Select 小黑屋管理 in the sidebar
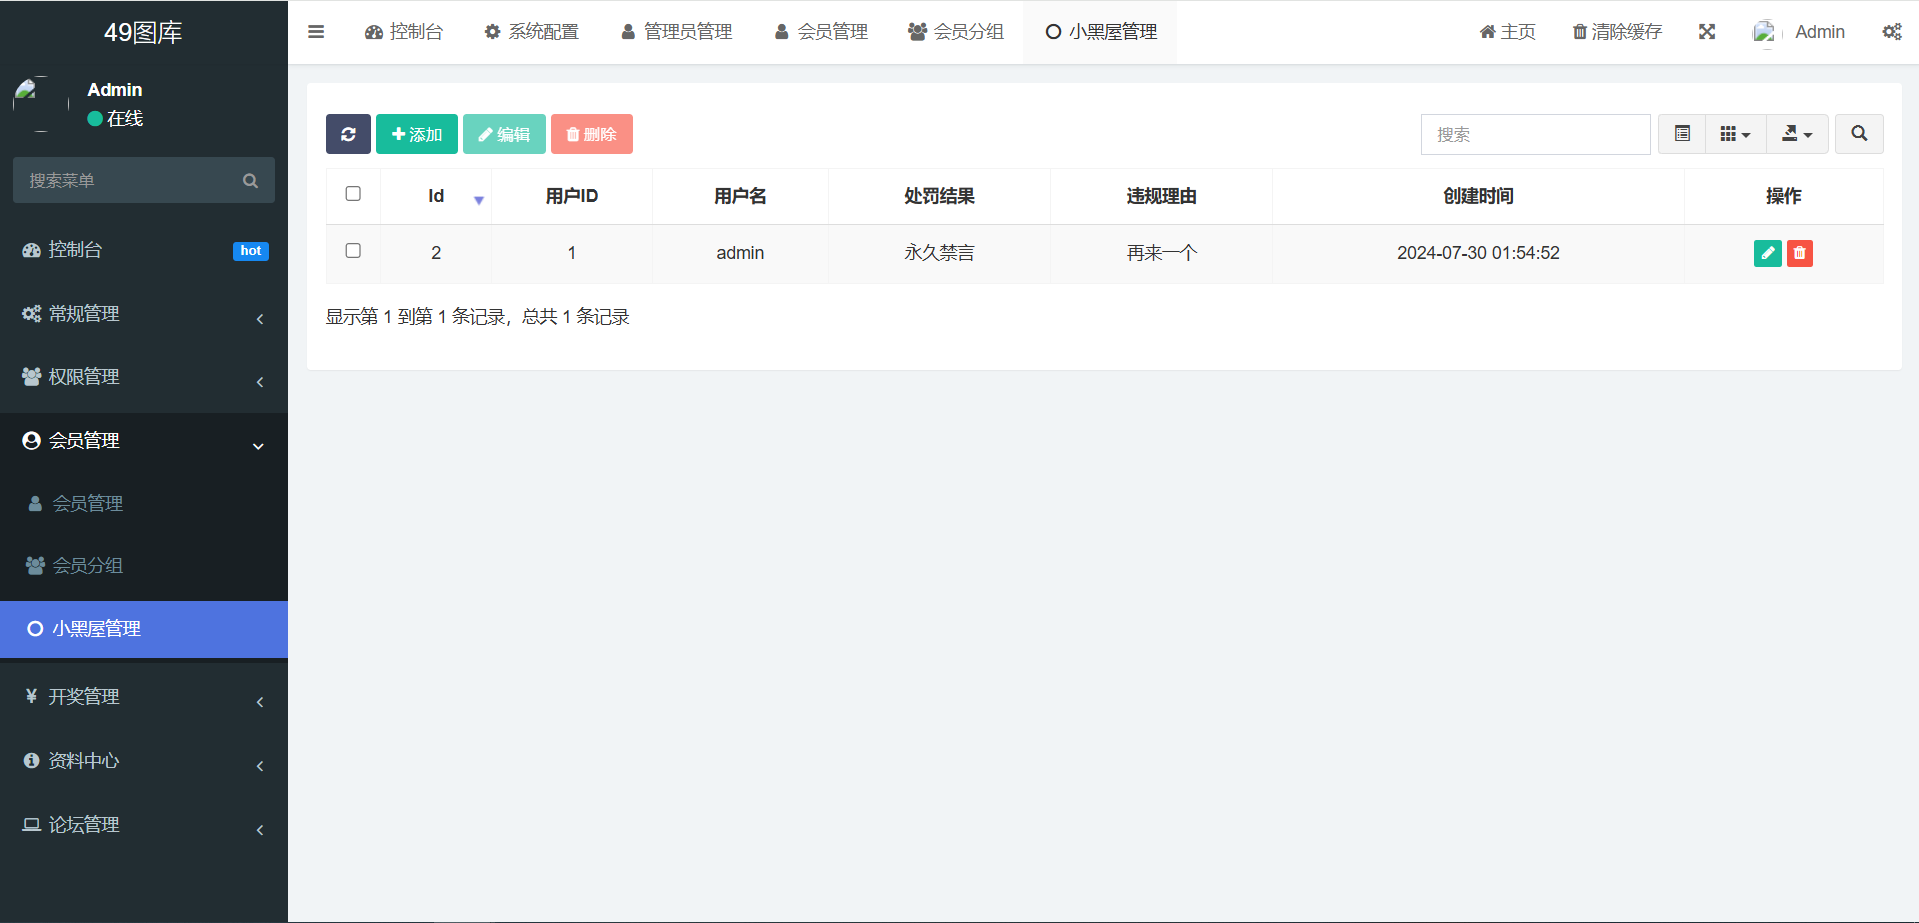Image resolution: width=1919 pixels, height=923 pixels. 144,629
